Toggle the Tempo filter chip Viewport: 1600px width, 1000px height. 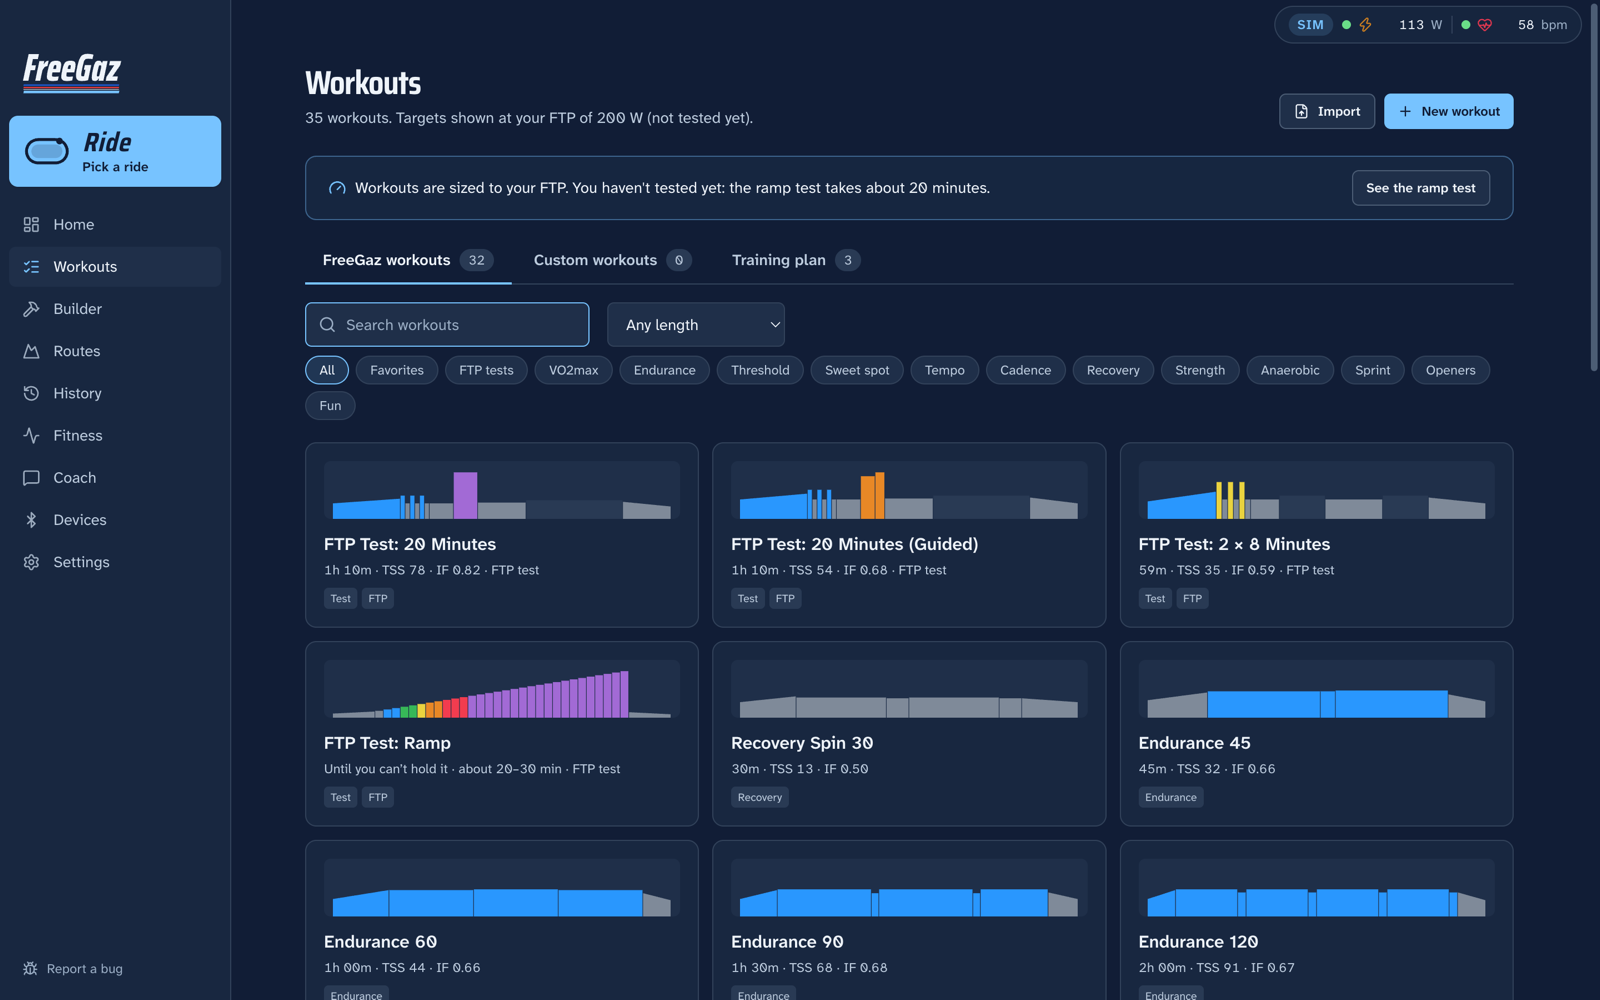(944, 370)
